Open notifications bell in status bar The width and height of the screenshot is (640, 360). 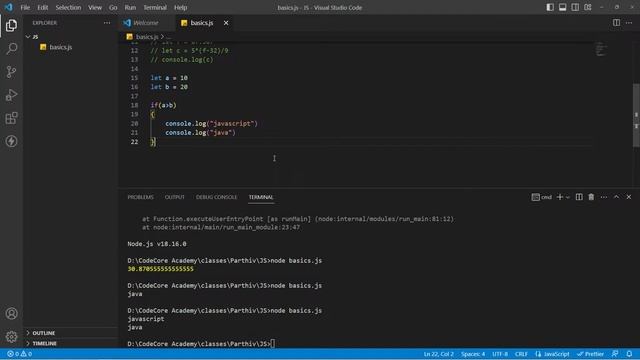click(x=629, y=354)
